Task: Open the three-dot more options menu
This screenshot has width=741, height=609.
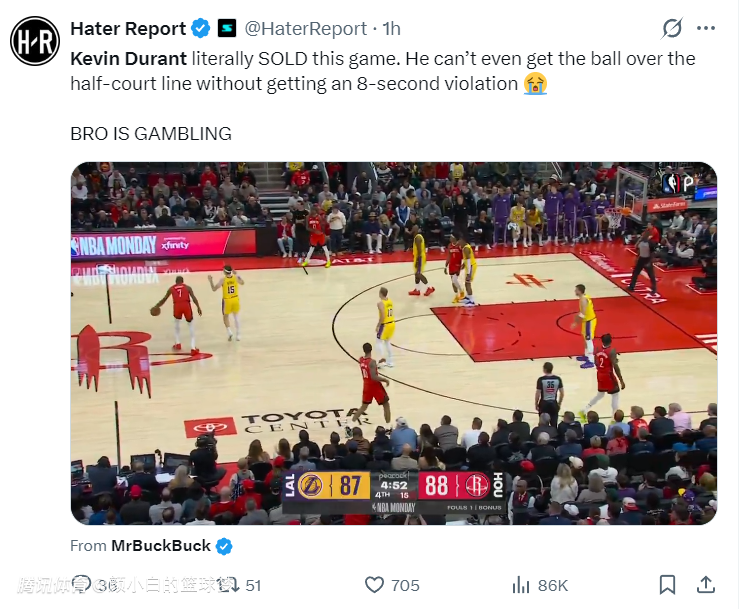Action: click(706, 28)
